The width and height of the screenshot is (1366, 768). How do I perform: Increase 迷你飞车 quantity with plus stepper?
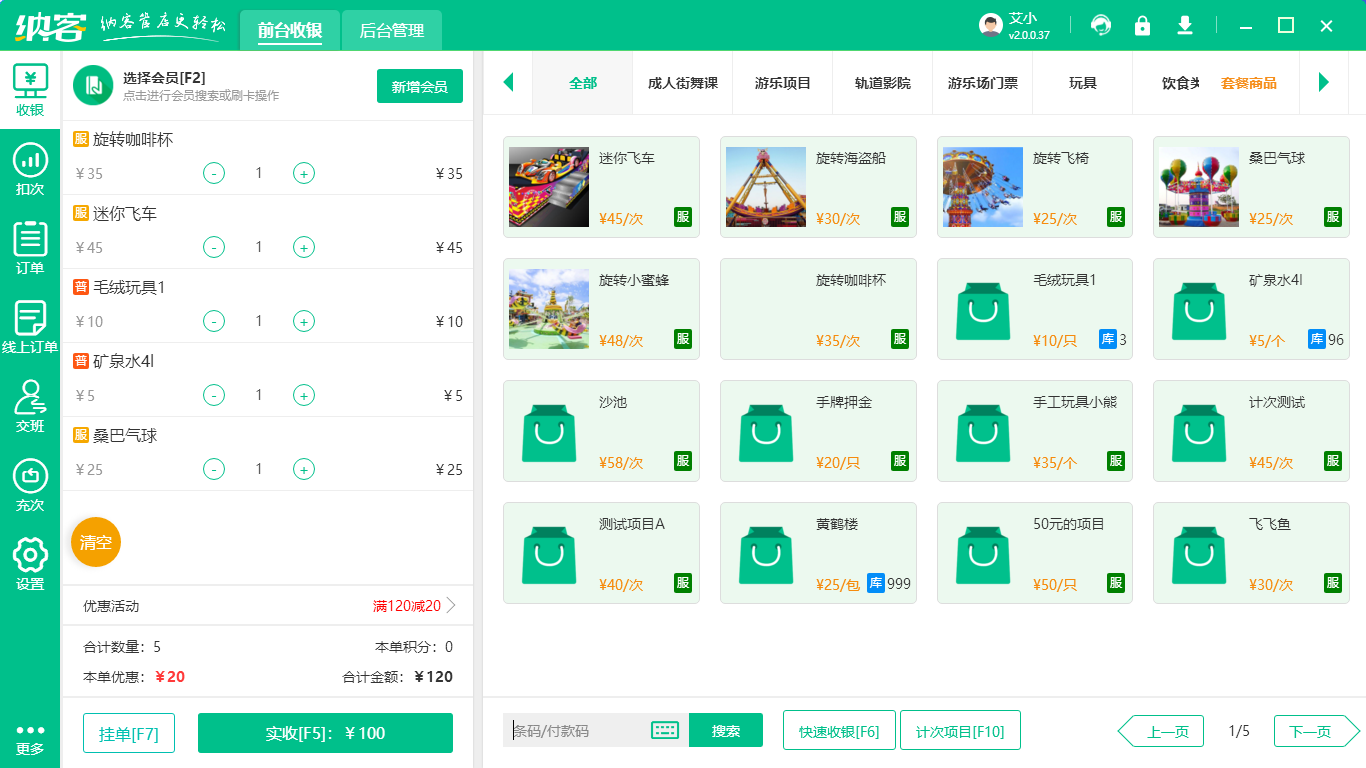pos(303,247)
